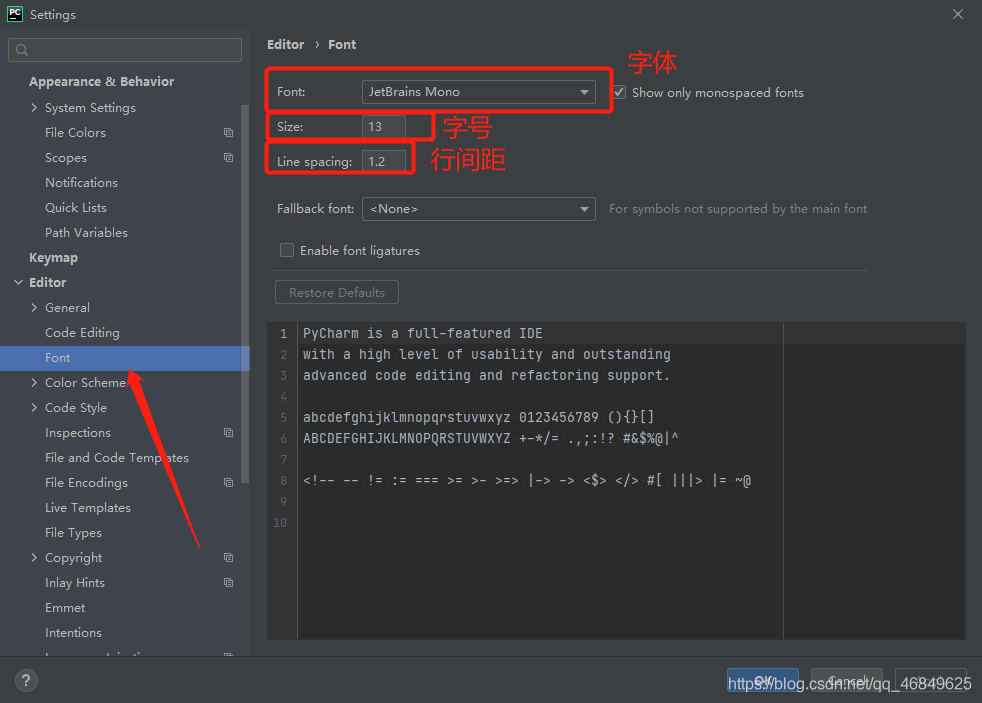Click the Cancel button
The height and width of the screenshot is (703, 982).
847,680
